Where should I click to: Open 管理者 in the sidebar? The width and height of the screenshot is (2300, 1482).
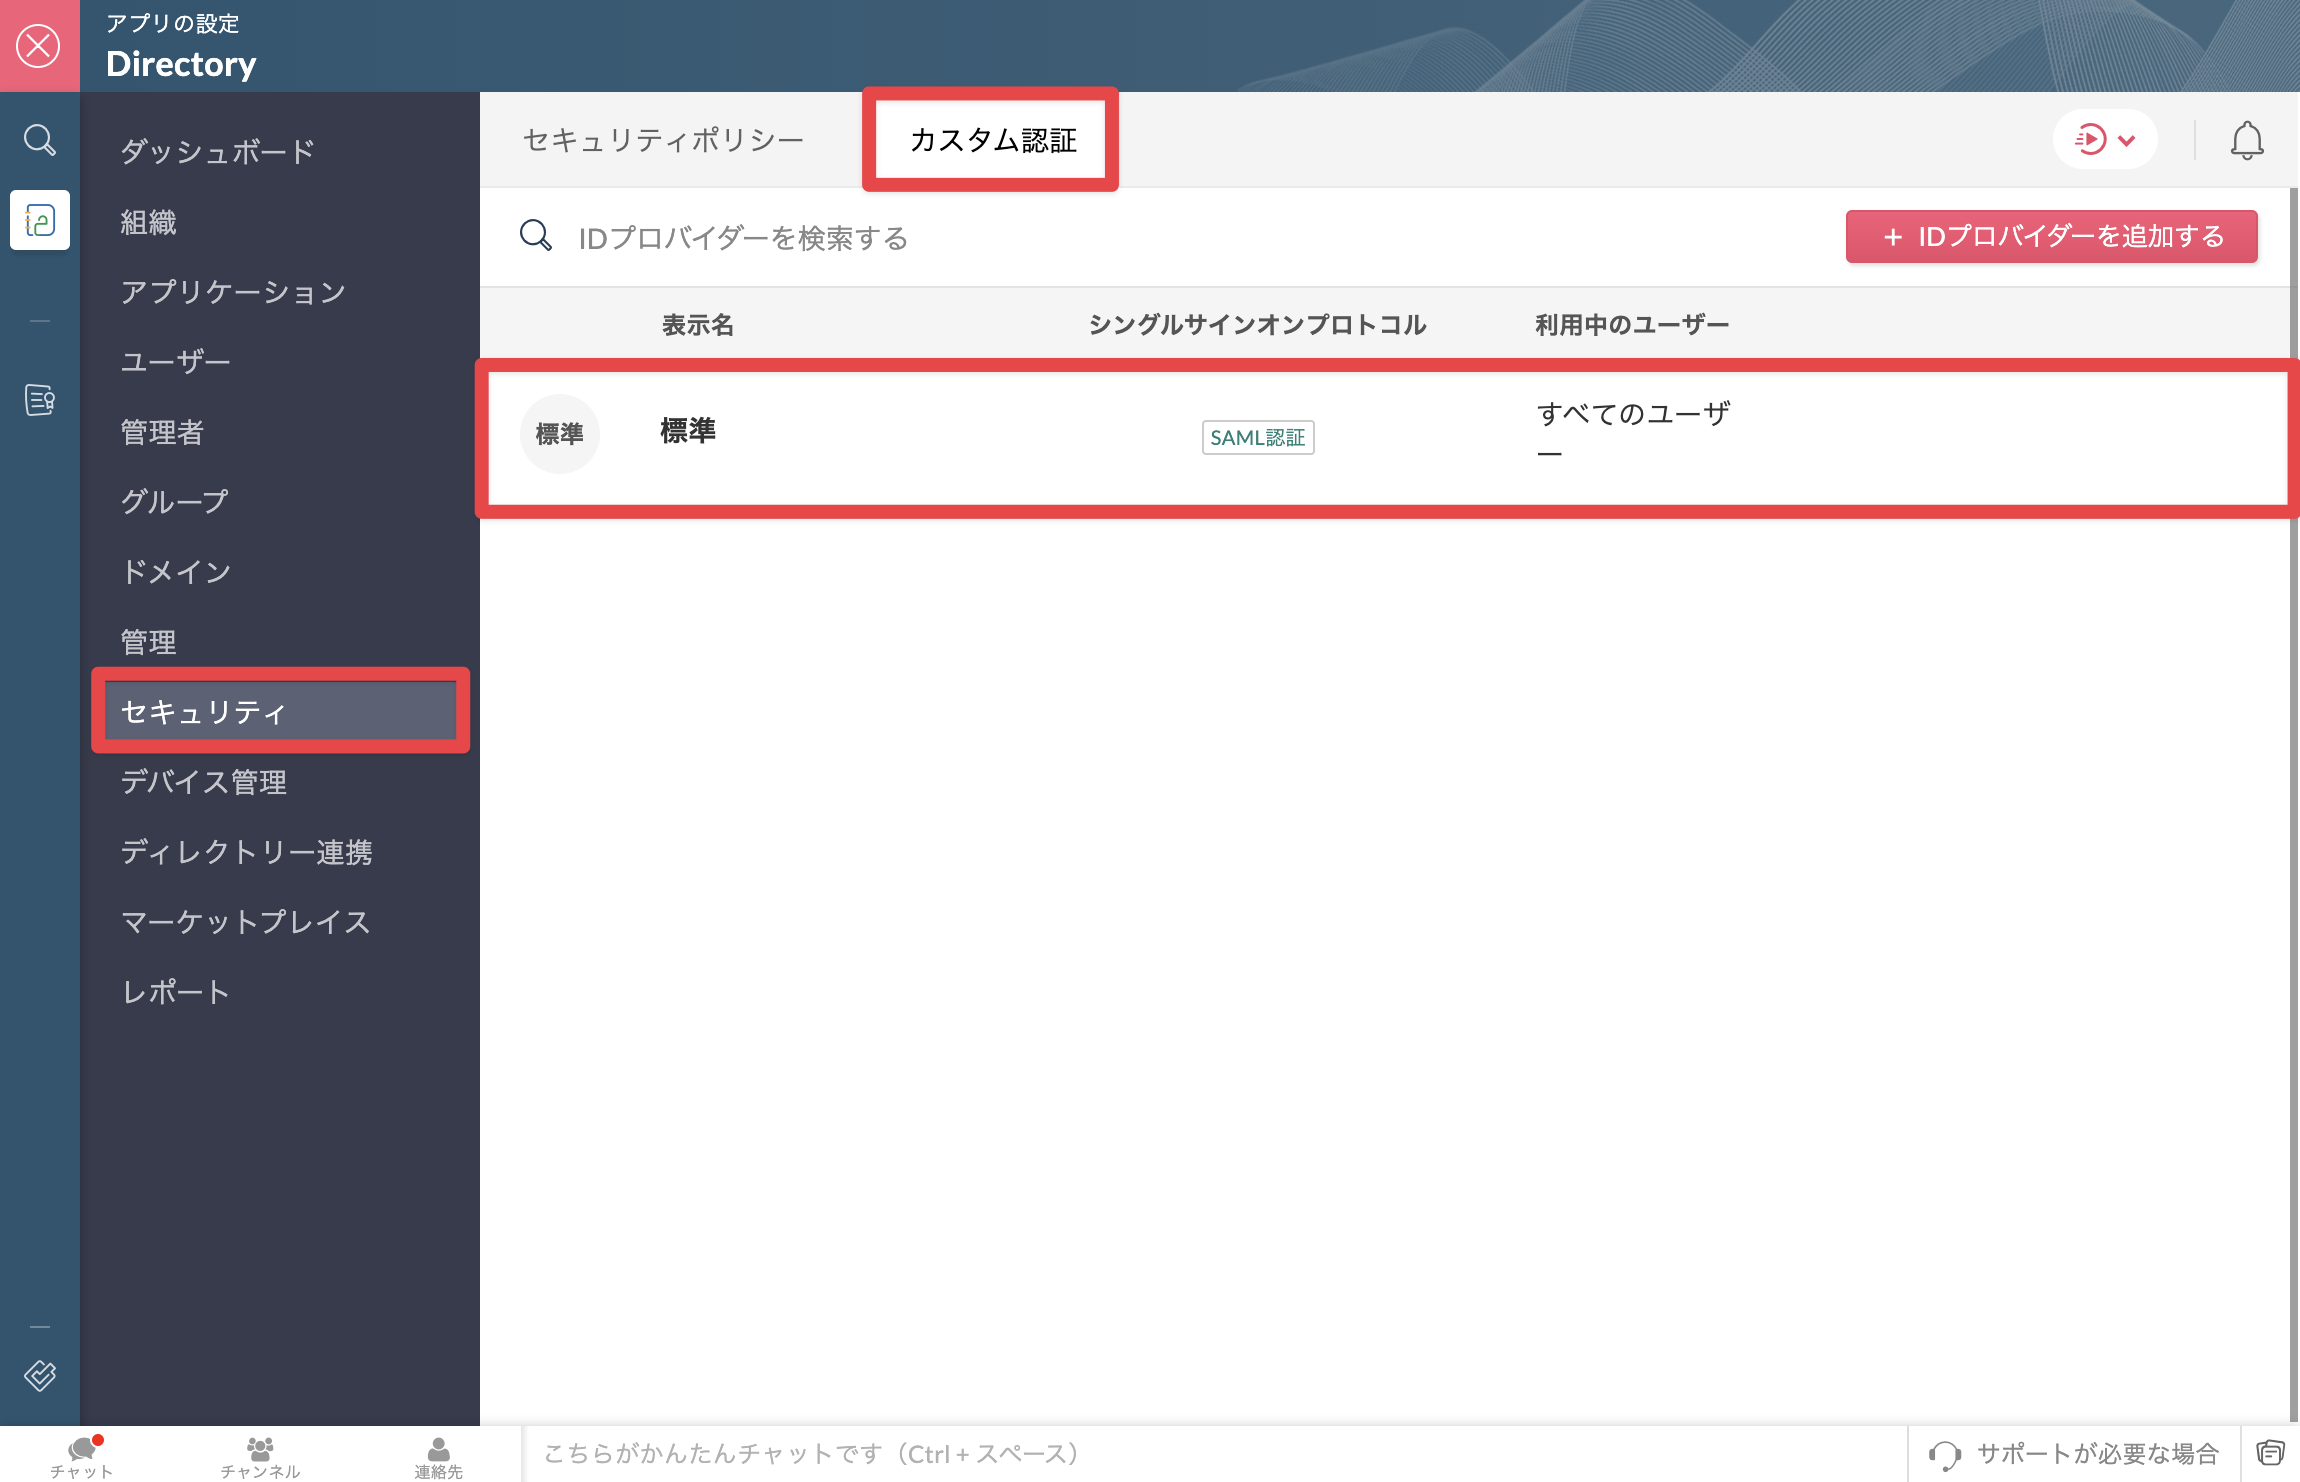pos(162,432)
